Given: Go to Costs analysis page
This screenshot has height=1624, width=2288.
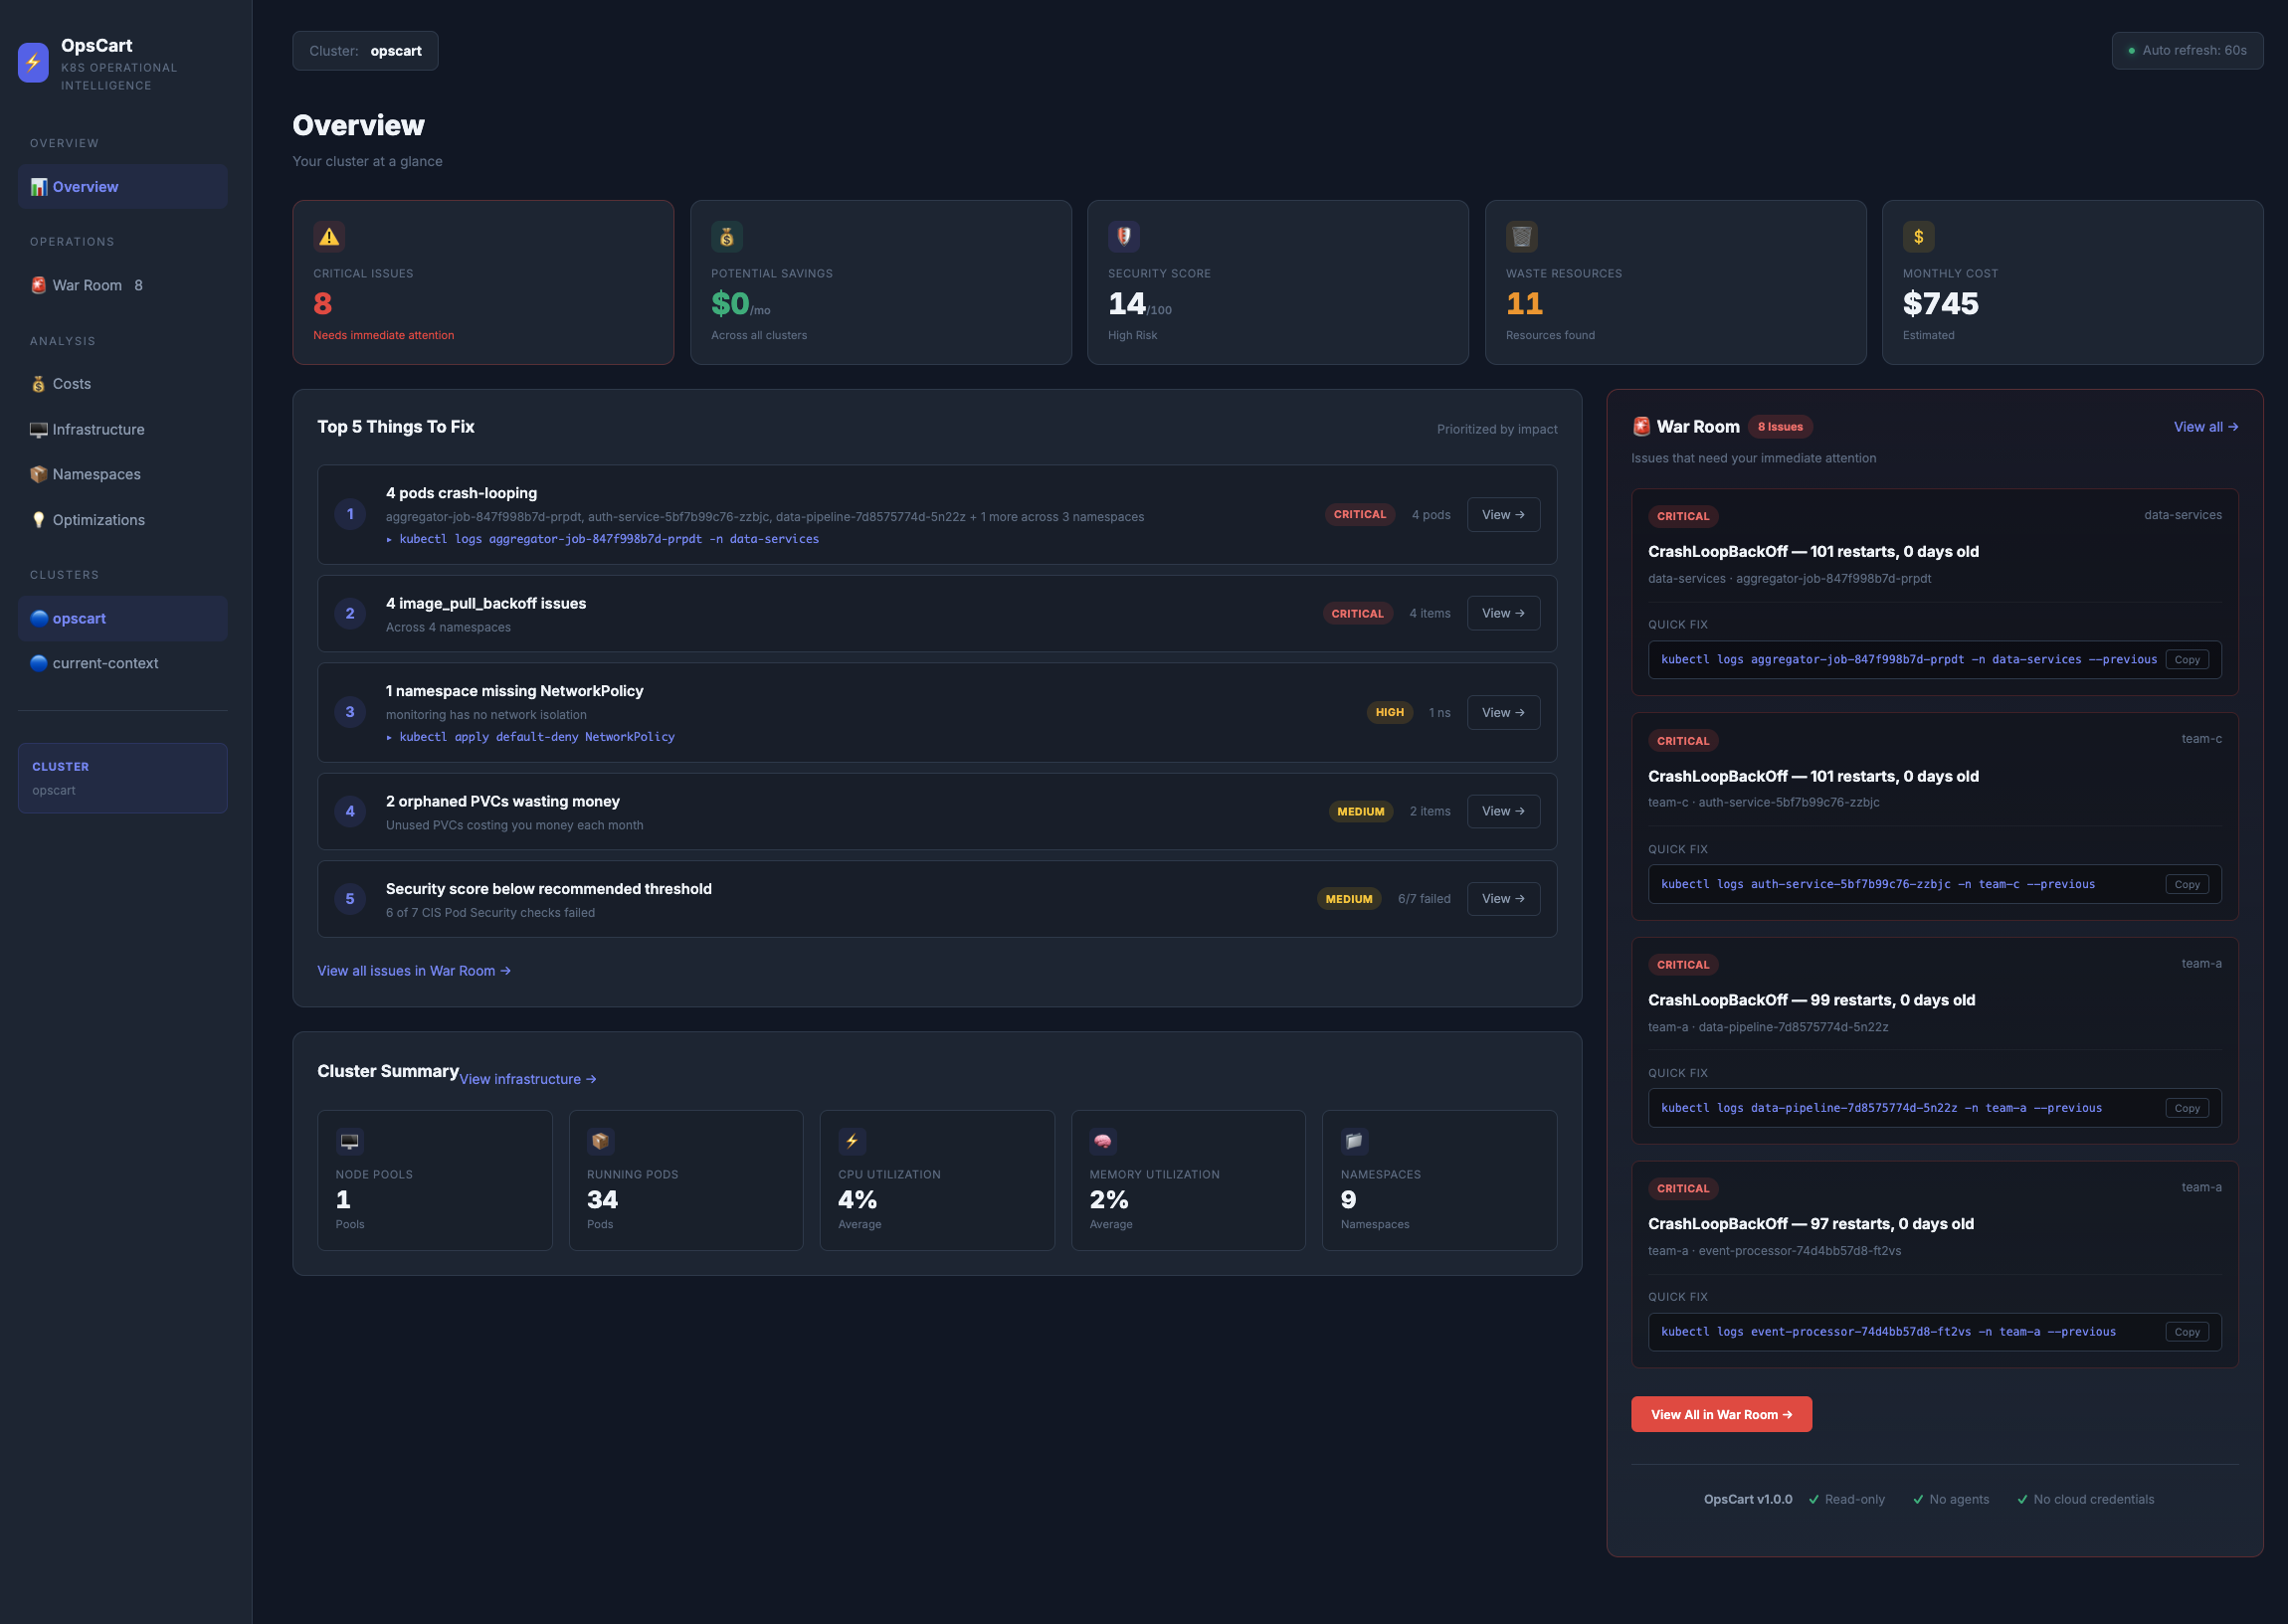Looking at the screenshot, I should [x=123, y=384].
